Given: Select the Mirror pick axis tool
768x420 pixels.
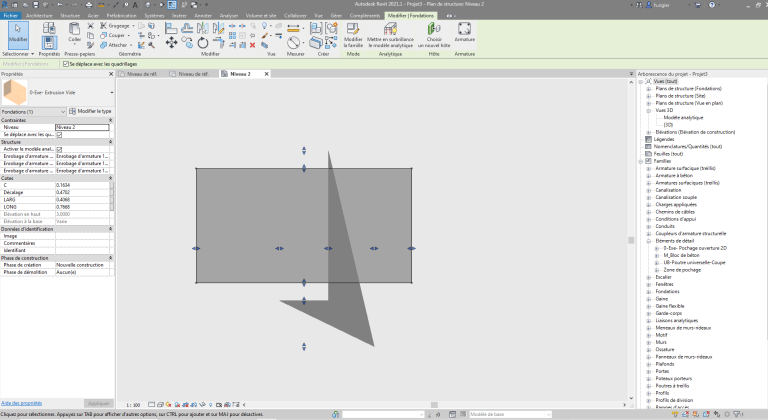Looking at the screenshot, I should [x=203, y=28].
